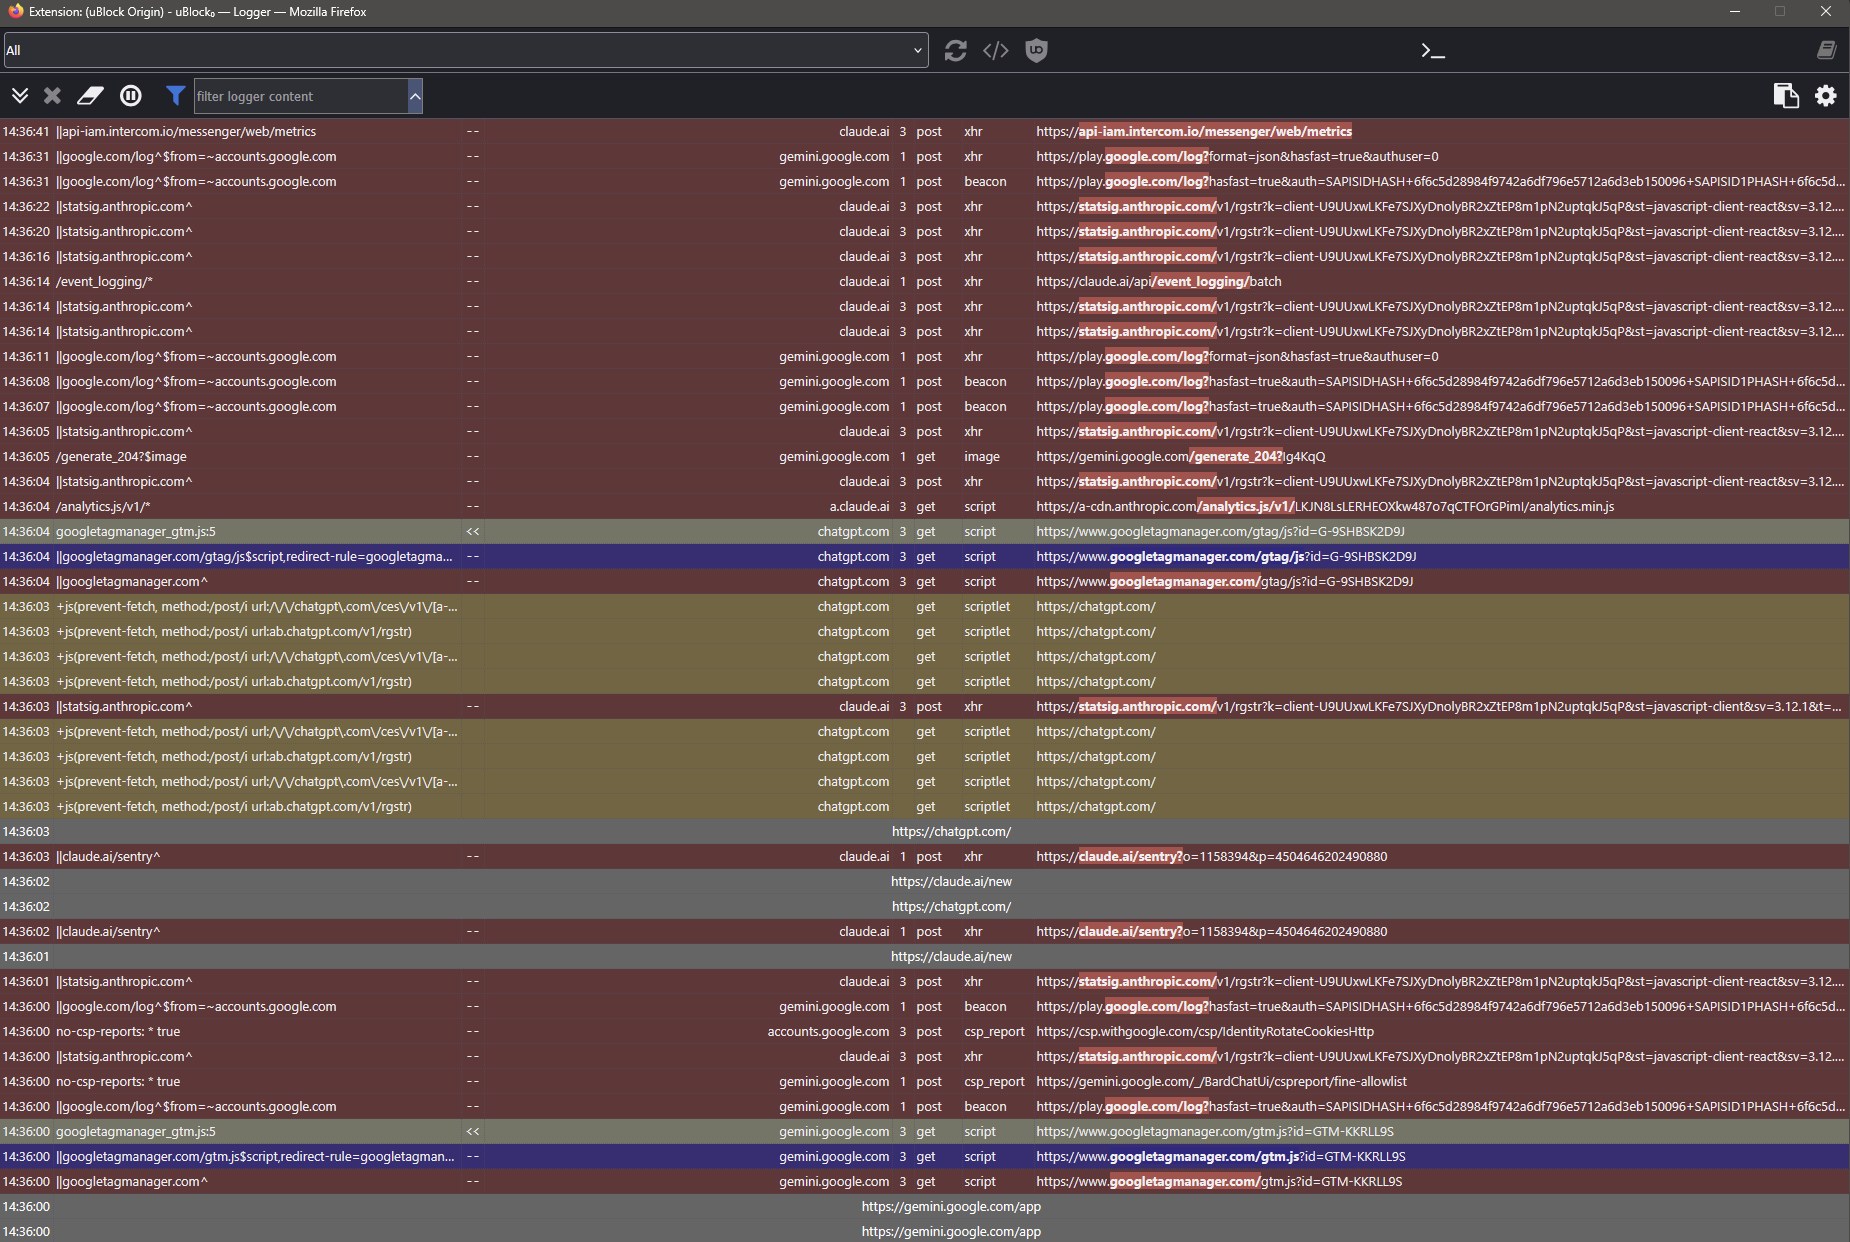Toggle logger filtering with the funnel icon
Viewport: 1850px width, 1242px height.
pyautogui.click(x=175, y=96)
